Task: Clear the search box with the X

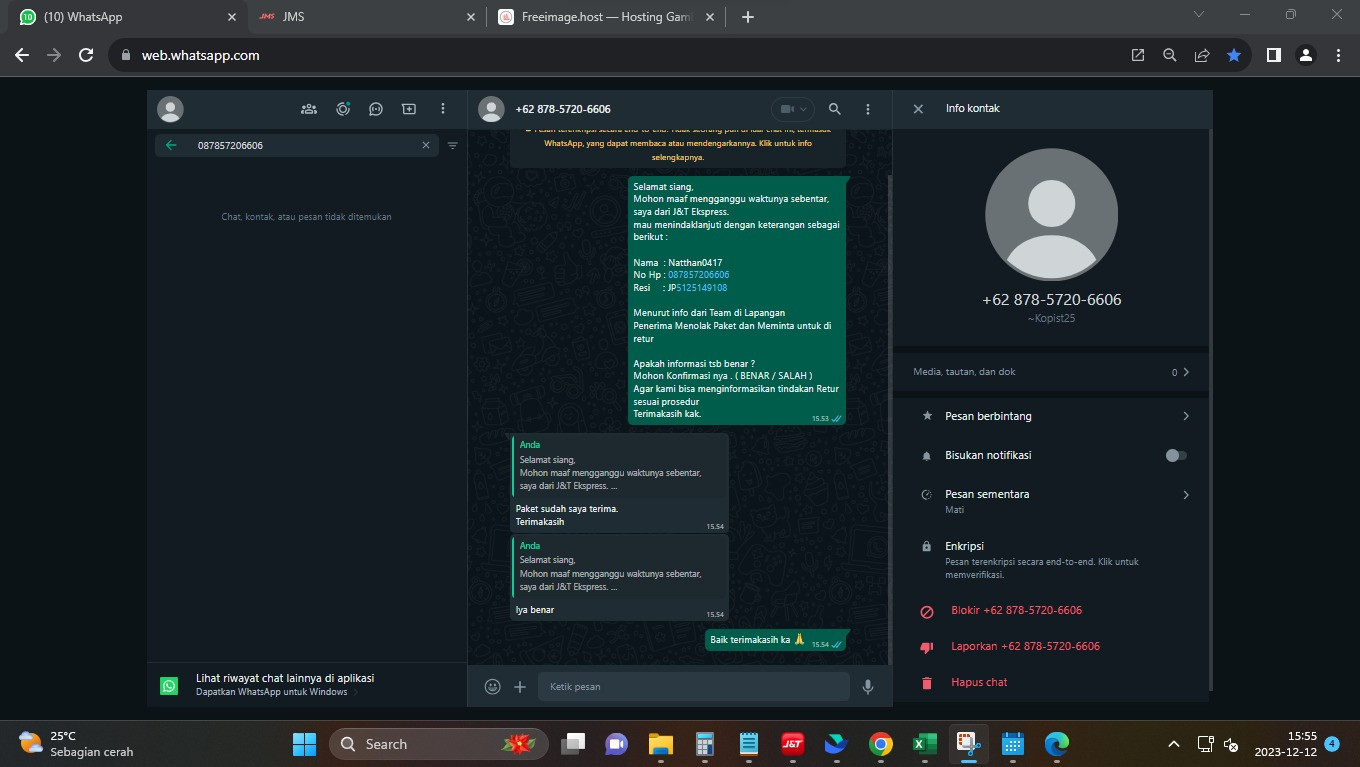Action: pyautogui.click(x=426, y=145)
